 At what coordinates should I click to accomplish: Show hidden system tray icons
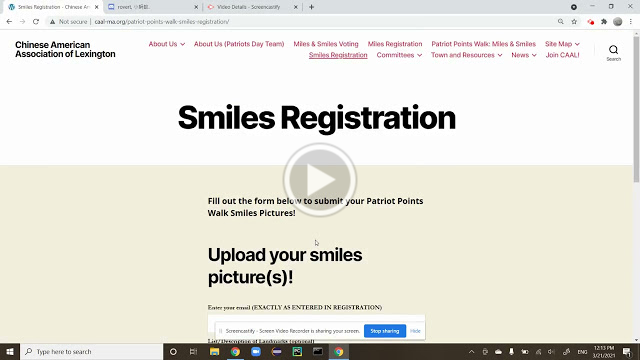click(x=471, y=351)
